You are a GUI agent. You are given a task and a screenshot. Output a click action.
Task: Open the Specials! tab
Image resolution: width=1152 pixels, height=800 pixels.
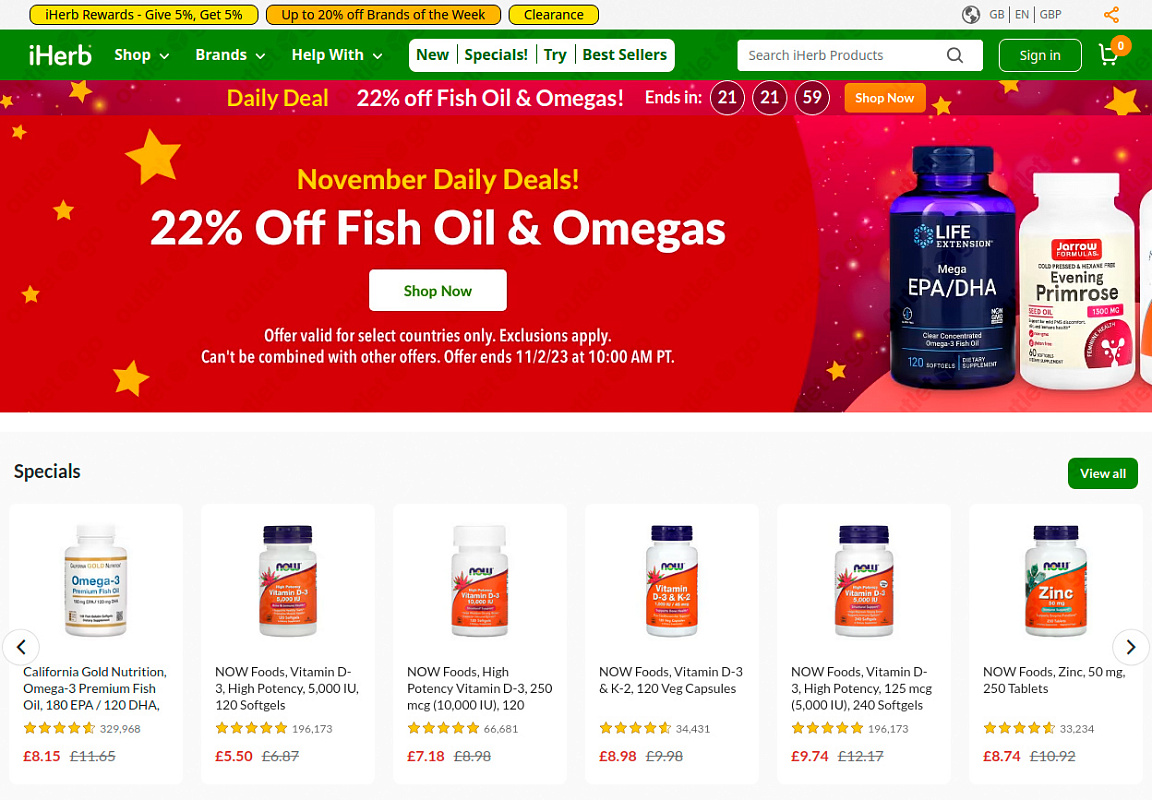click(496, 55)
